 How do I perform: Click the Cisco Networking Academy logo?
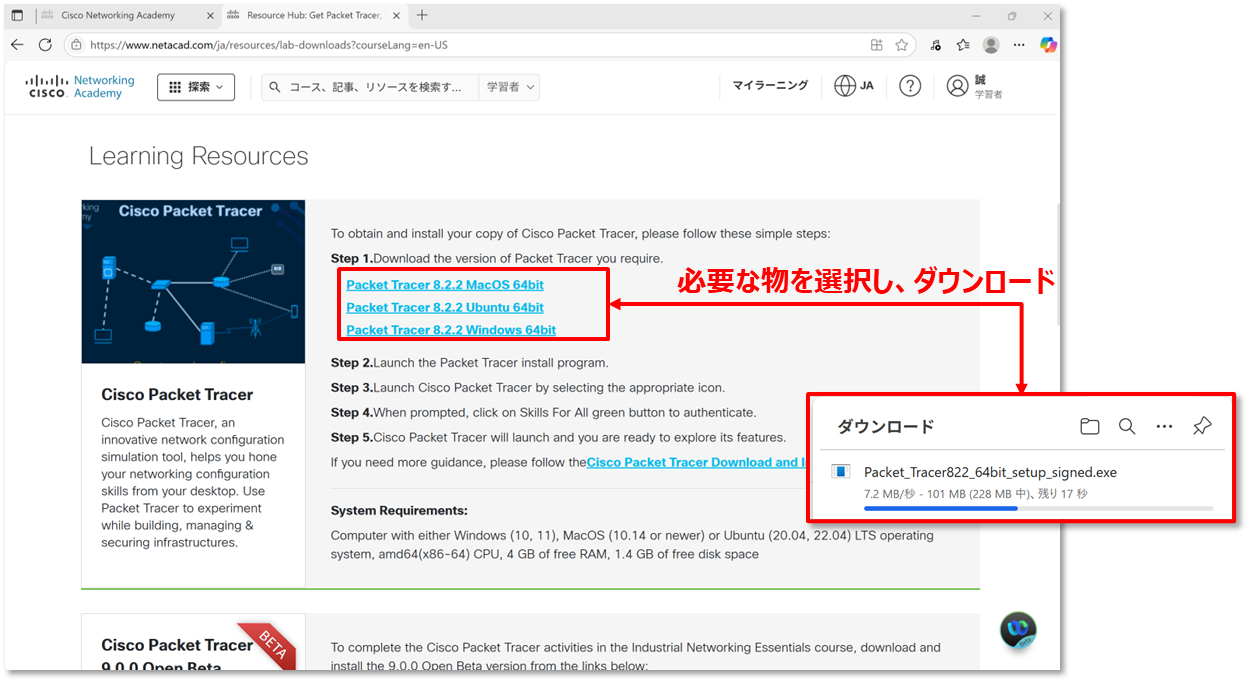80,87
